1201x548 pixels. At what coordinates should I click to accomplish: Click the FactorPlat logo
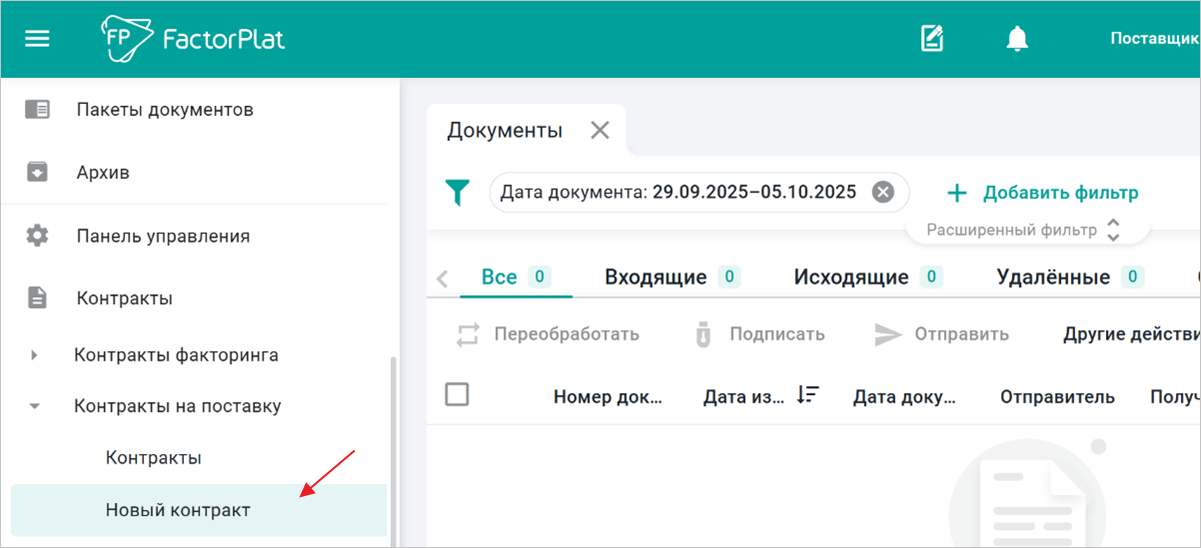(x=193, y=39)
